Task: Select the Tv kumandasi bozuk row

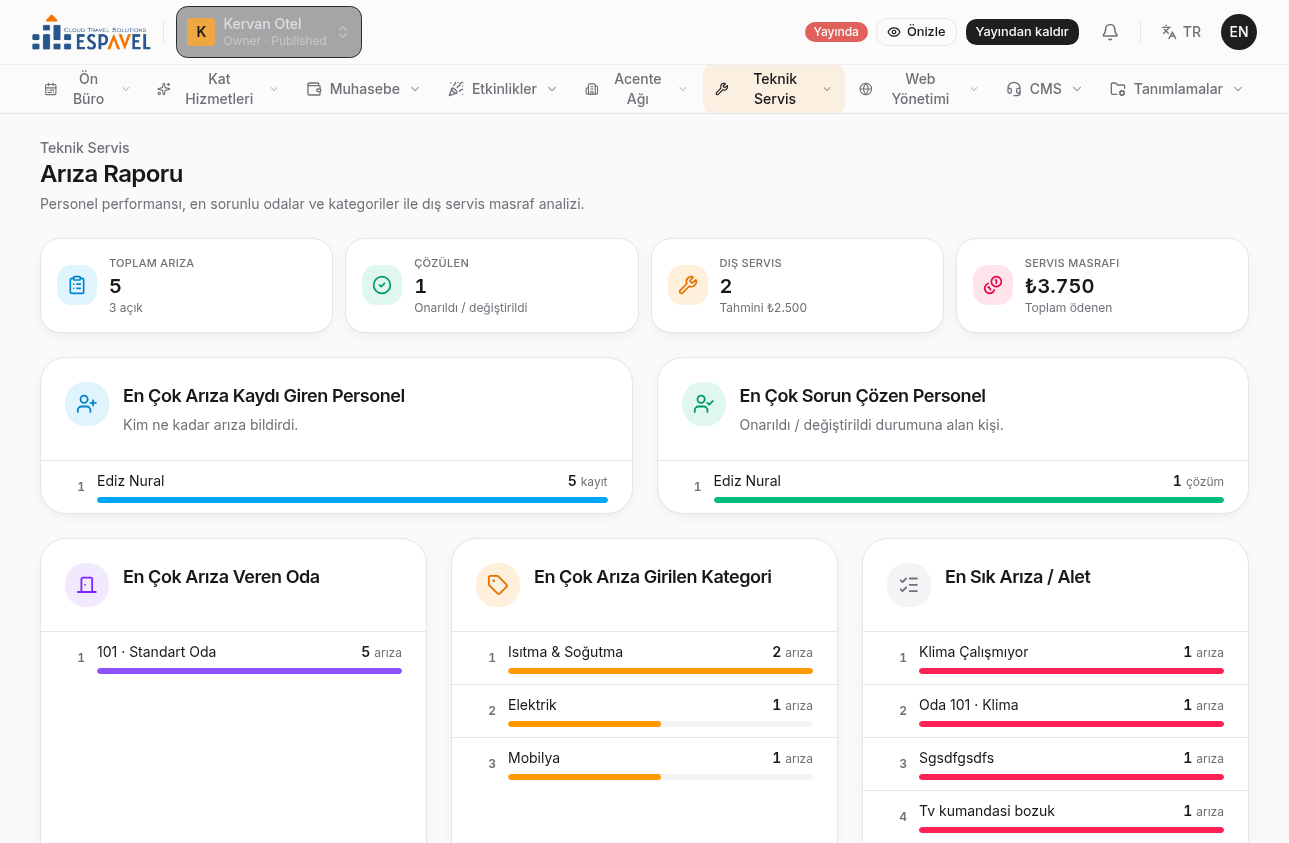Action: (1055, 817)
